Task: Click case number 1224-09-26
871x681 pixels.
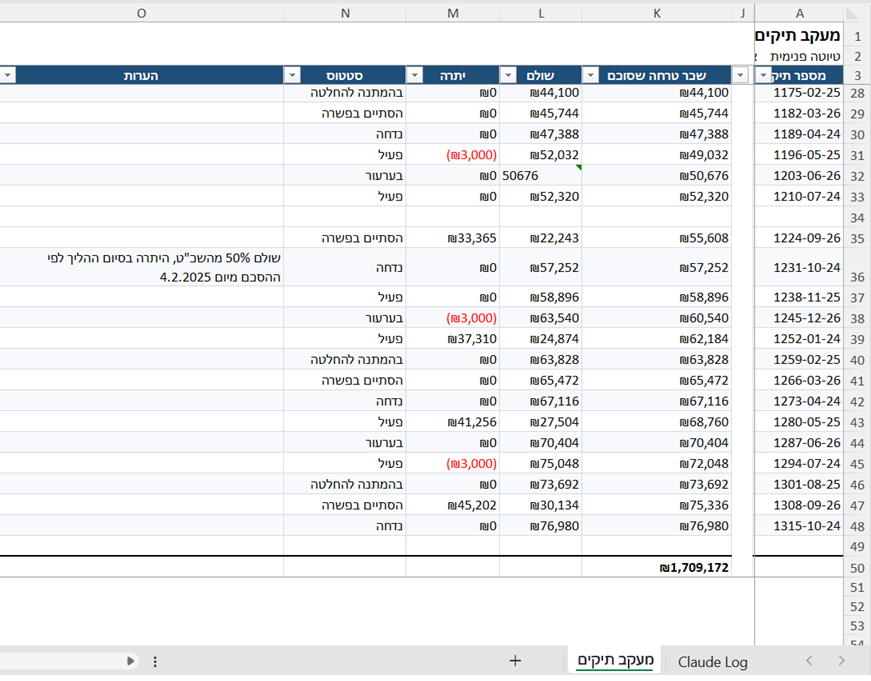Action: click(799, 238)
